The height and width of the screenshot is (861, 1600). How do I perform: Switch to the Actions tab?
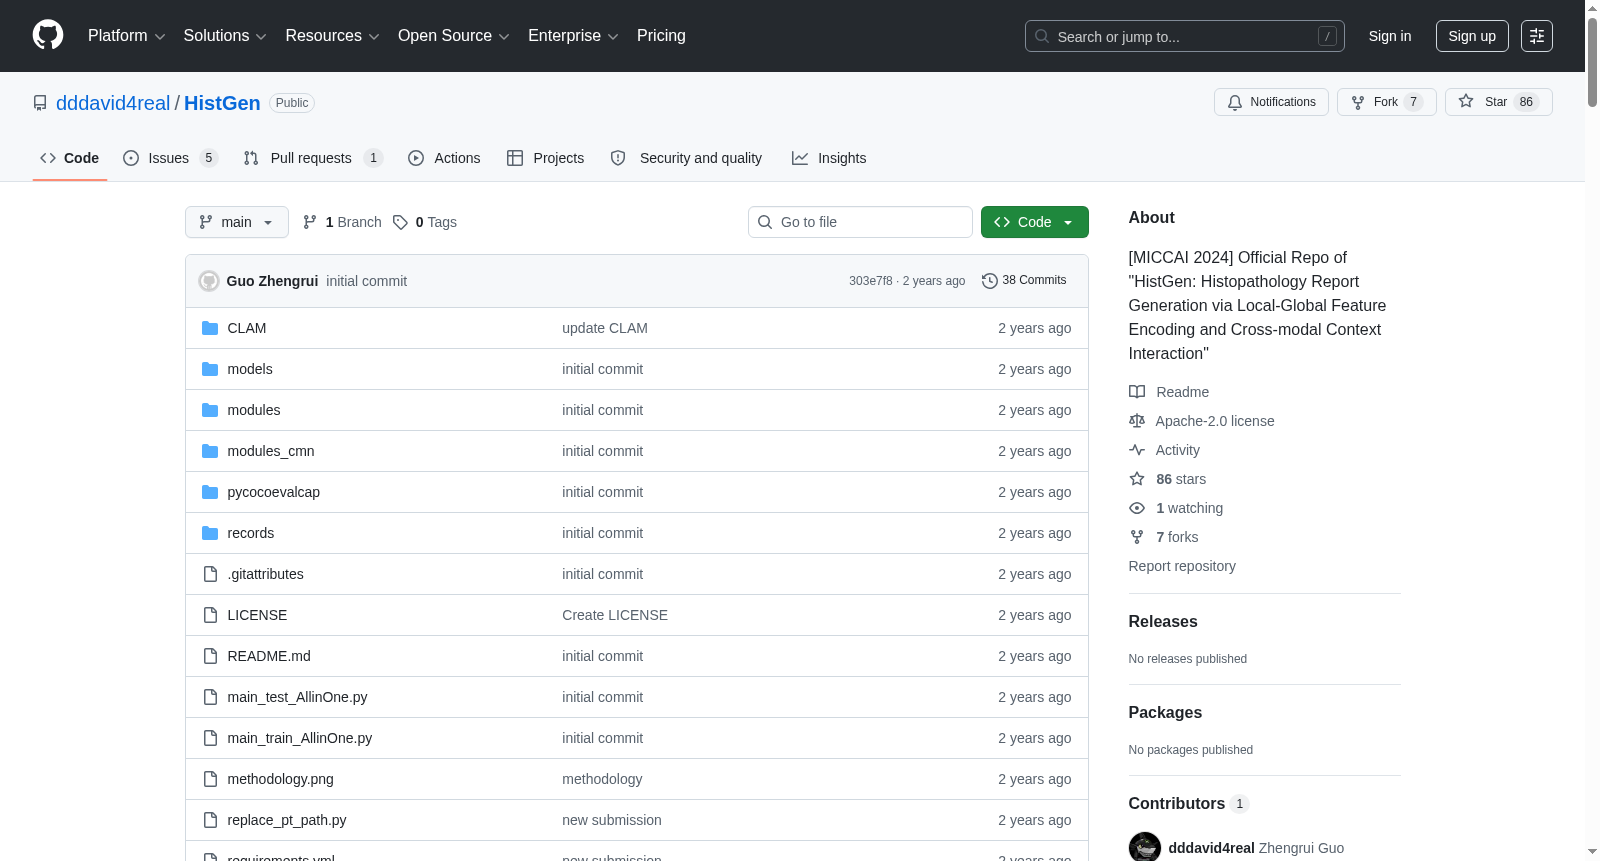tap(444, 158)
